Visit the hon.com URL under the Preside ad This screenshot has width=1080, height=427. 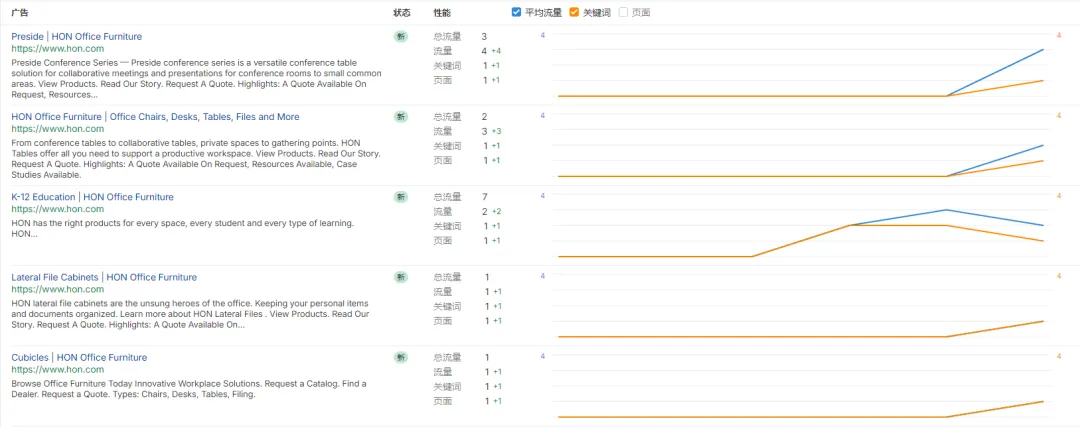58,49
